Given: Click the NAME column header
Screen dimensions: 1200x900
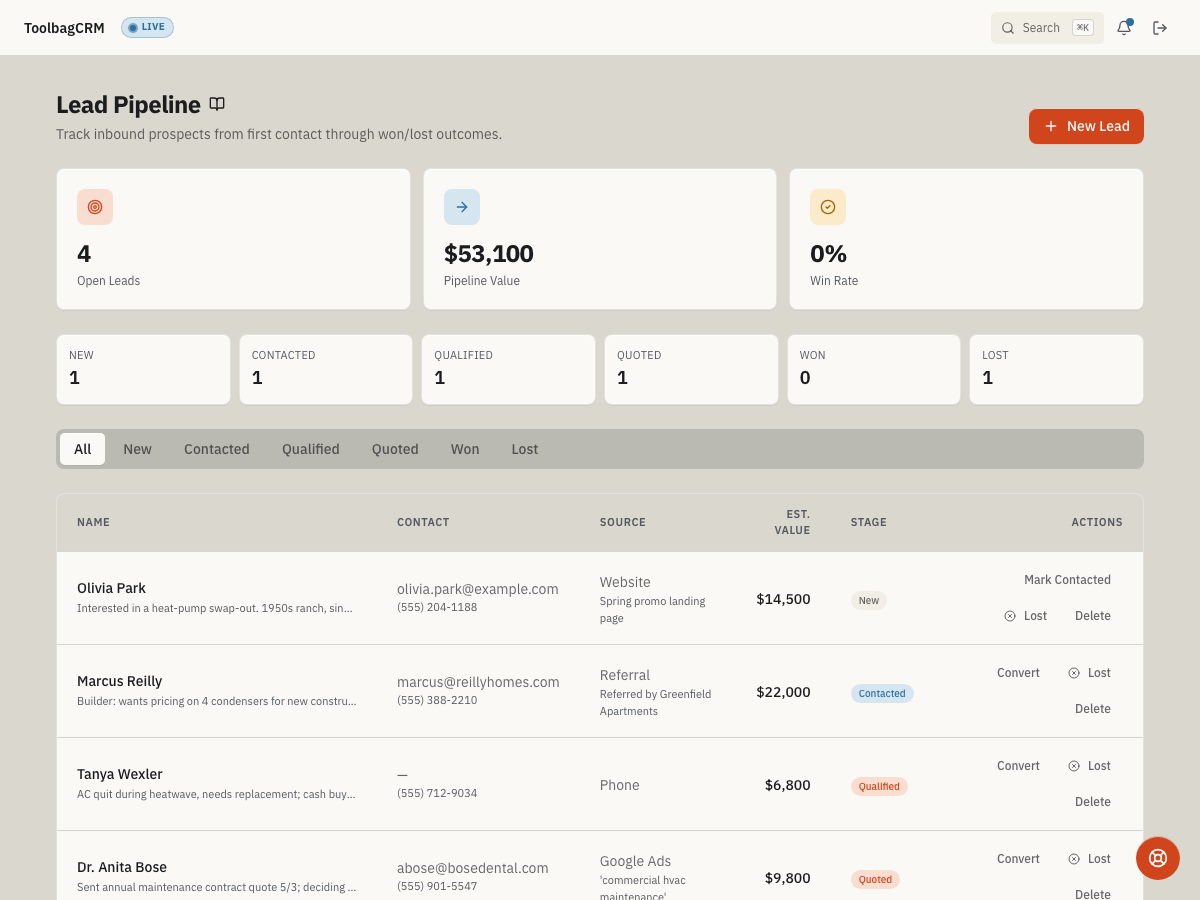Looking at the screenshot, I should [x=93, y=522].
